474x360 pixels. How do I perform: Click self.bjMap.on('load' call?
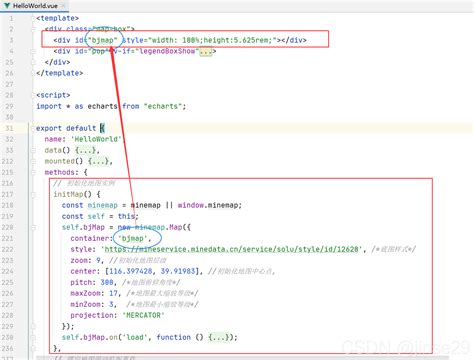(x=104, y=337)
